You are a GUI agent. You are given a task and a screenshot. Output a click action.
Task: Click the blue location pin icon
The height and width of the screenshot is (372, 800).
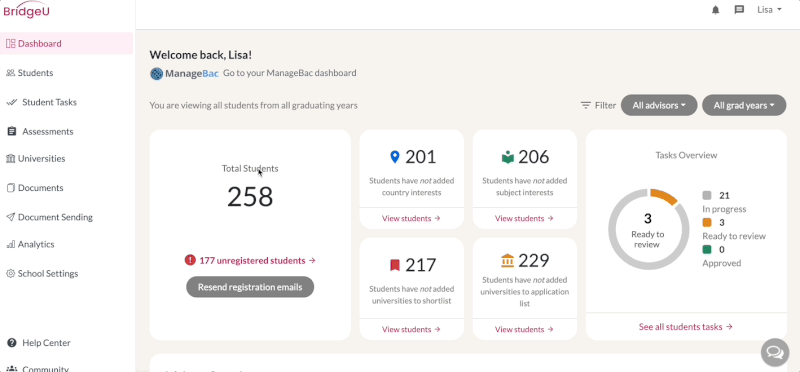(x=394, y=157)
